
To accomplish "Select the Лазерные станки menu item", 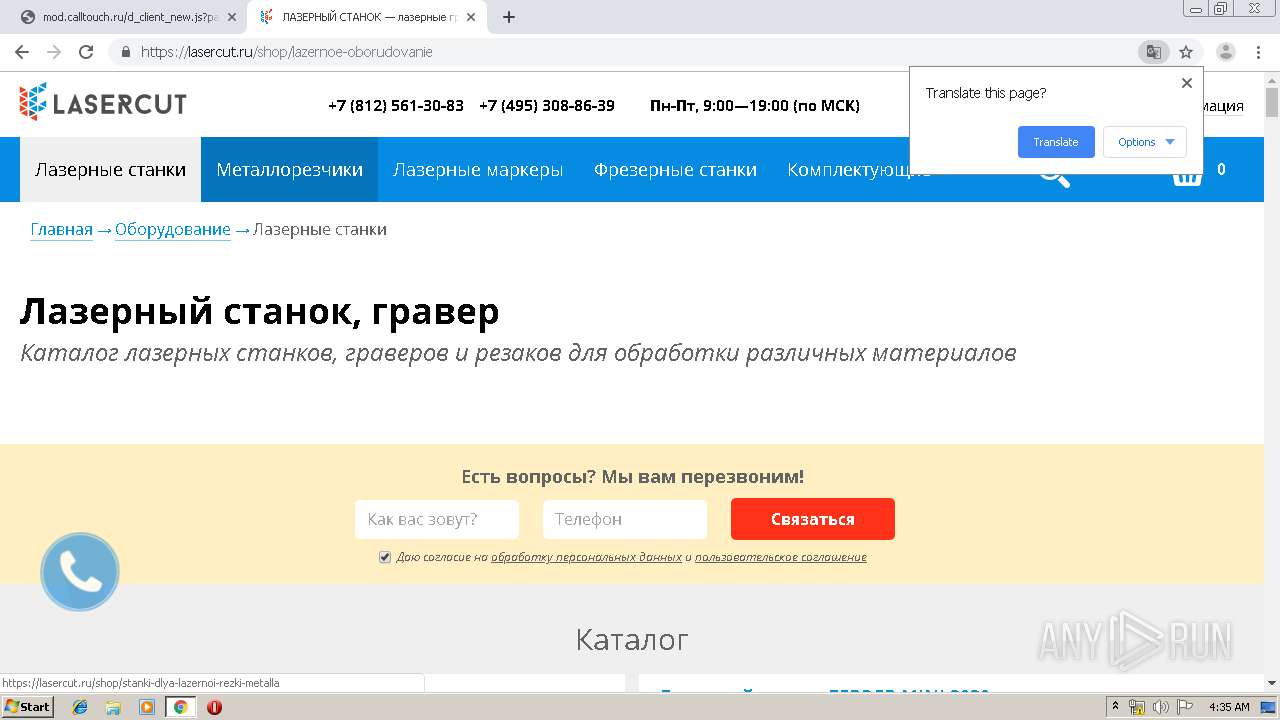I will tap(110, 170).
